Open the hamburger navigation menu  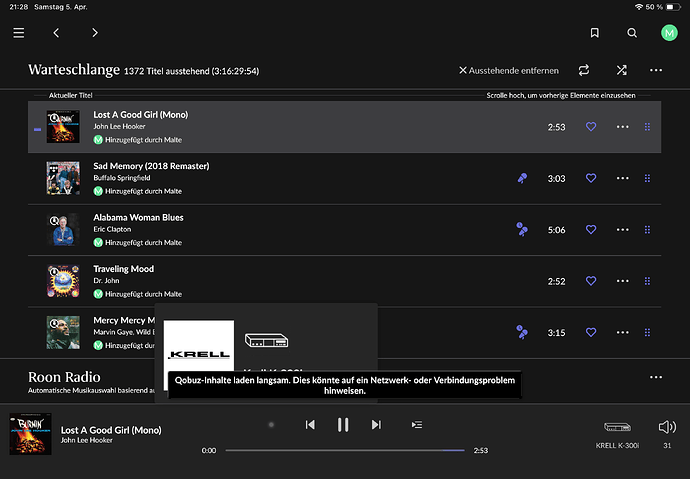[x=18, y=33]
